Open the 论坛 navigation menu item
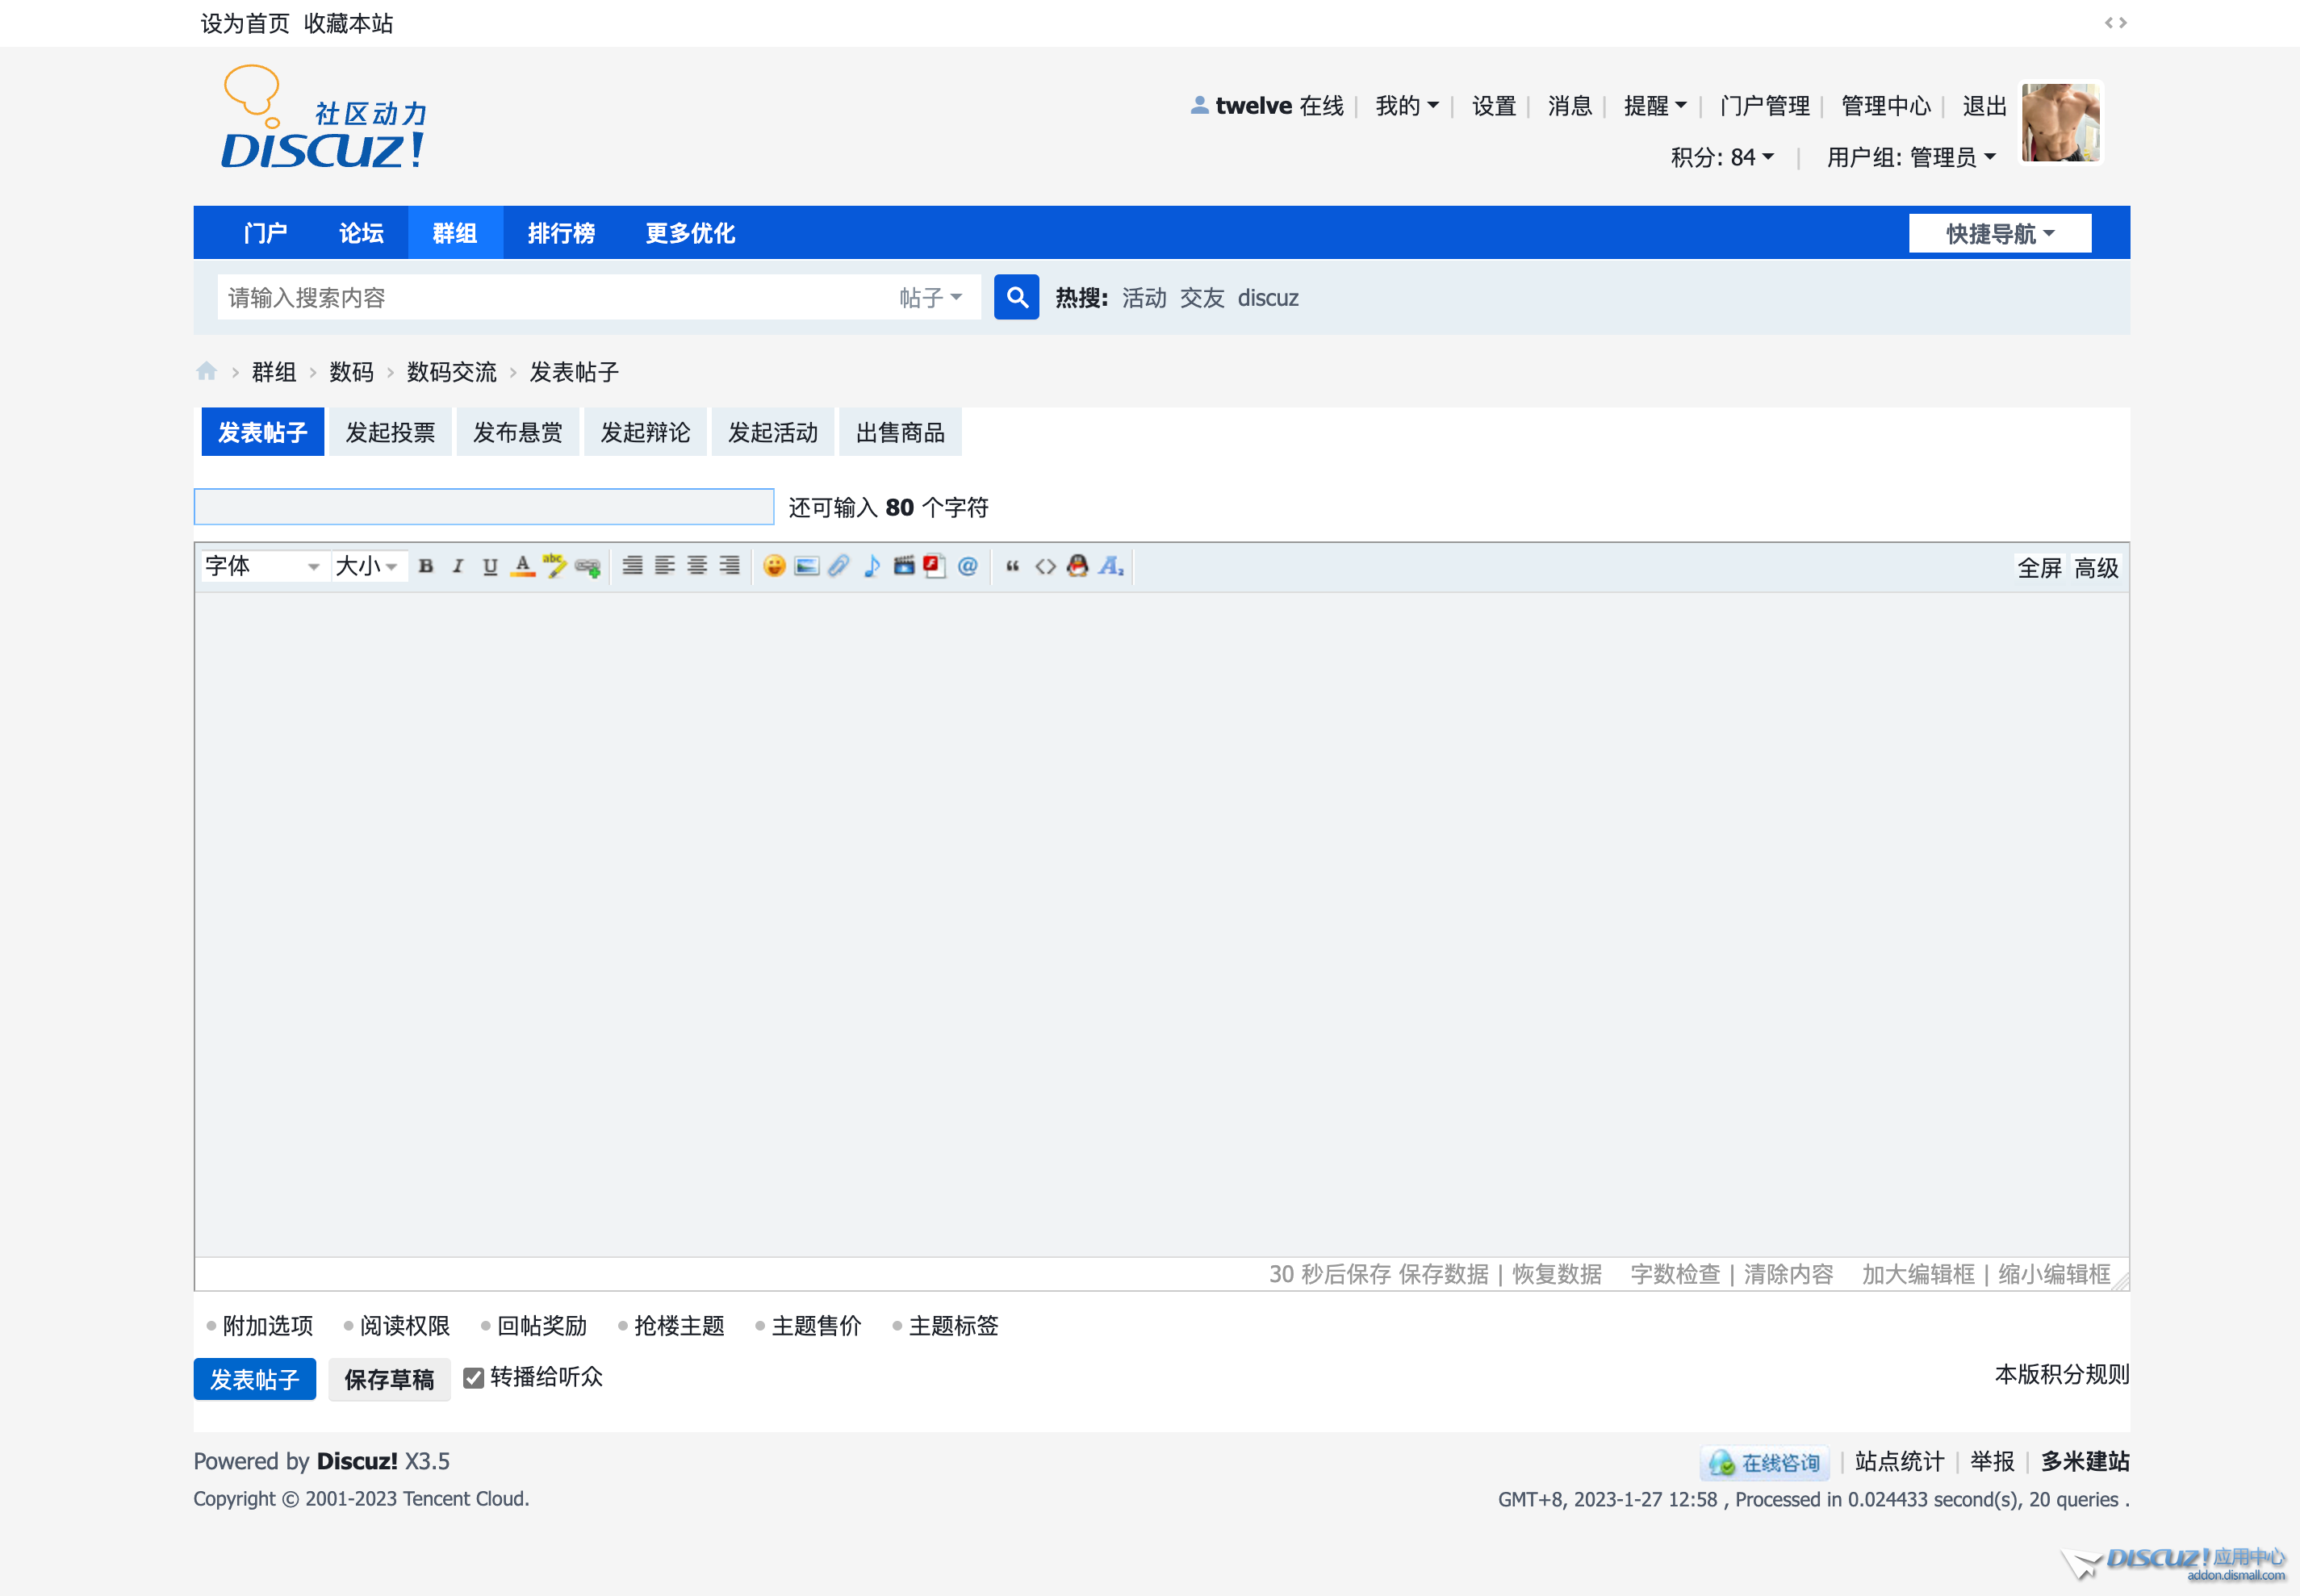Screen dimensions: 2300x1596 coord(361,233)
